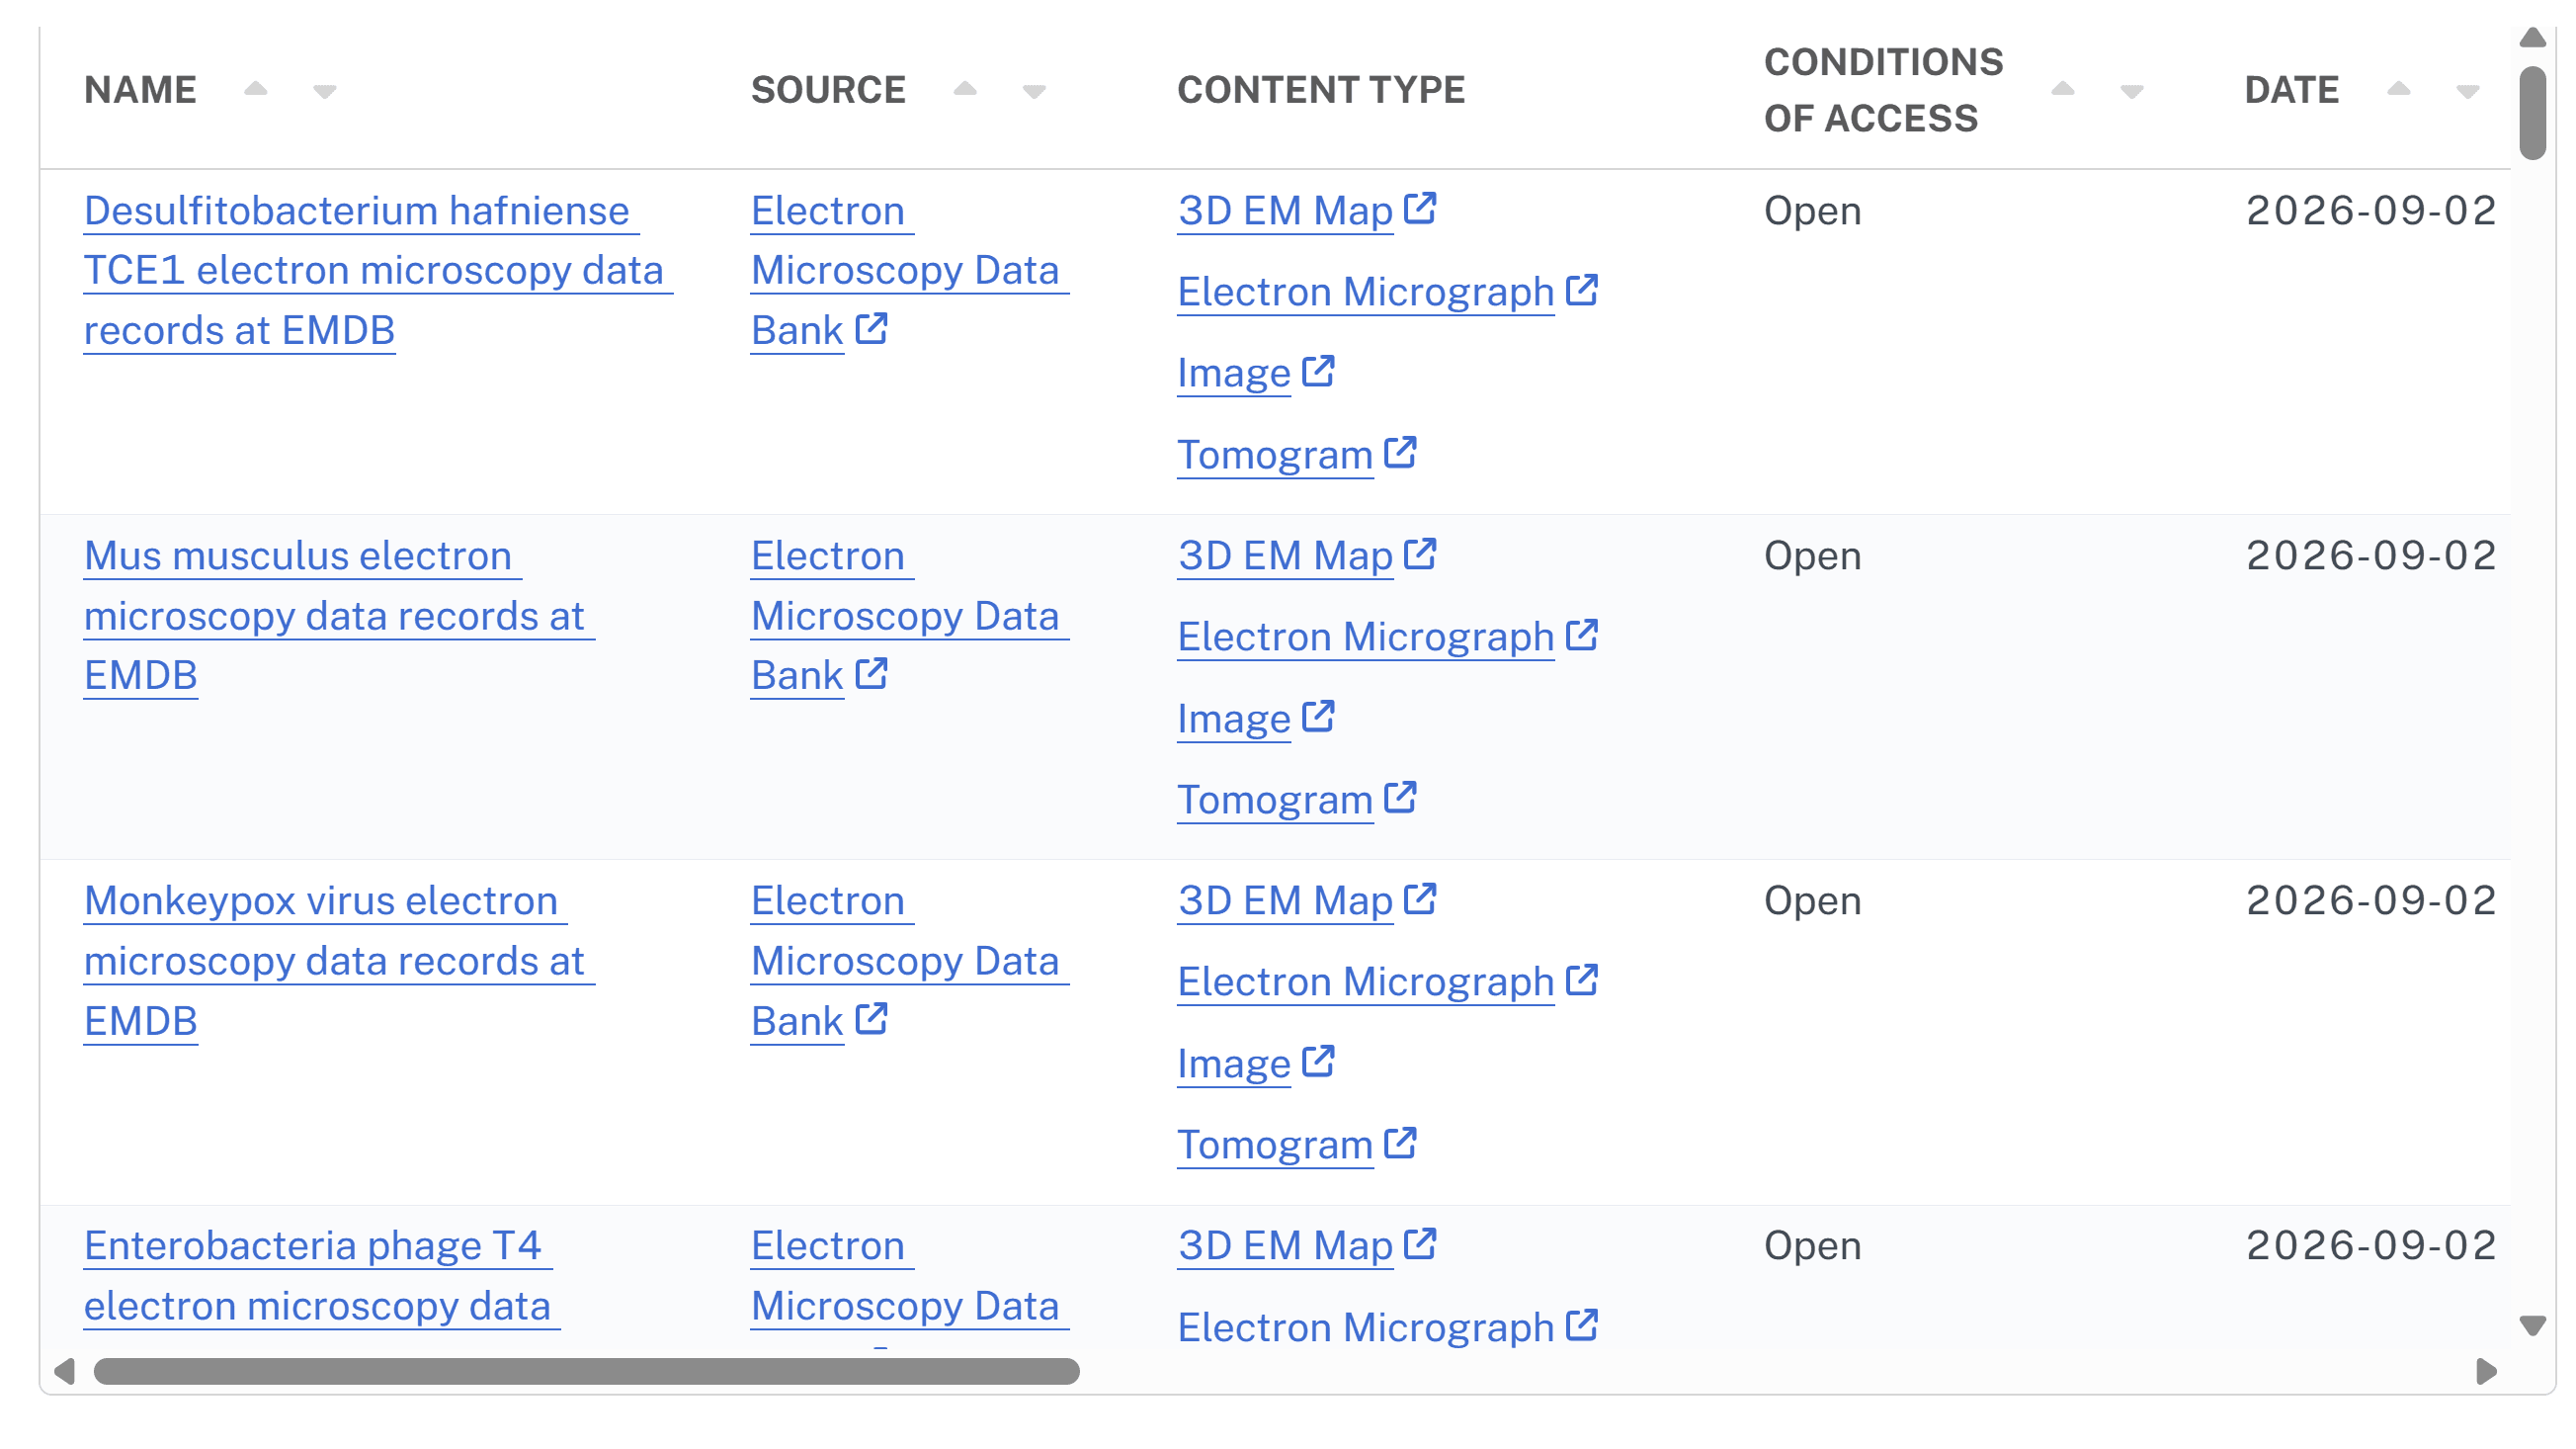The image size is (2576, 1449).
Task: Click Content Type column header
Action: [x=1321, y=90]
